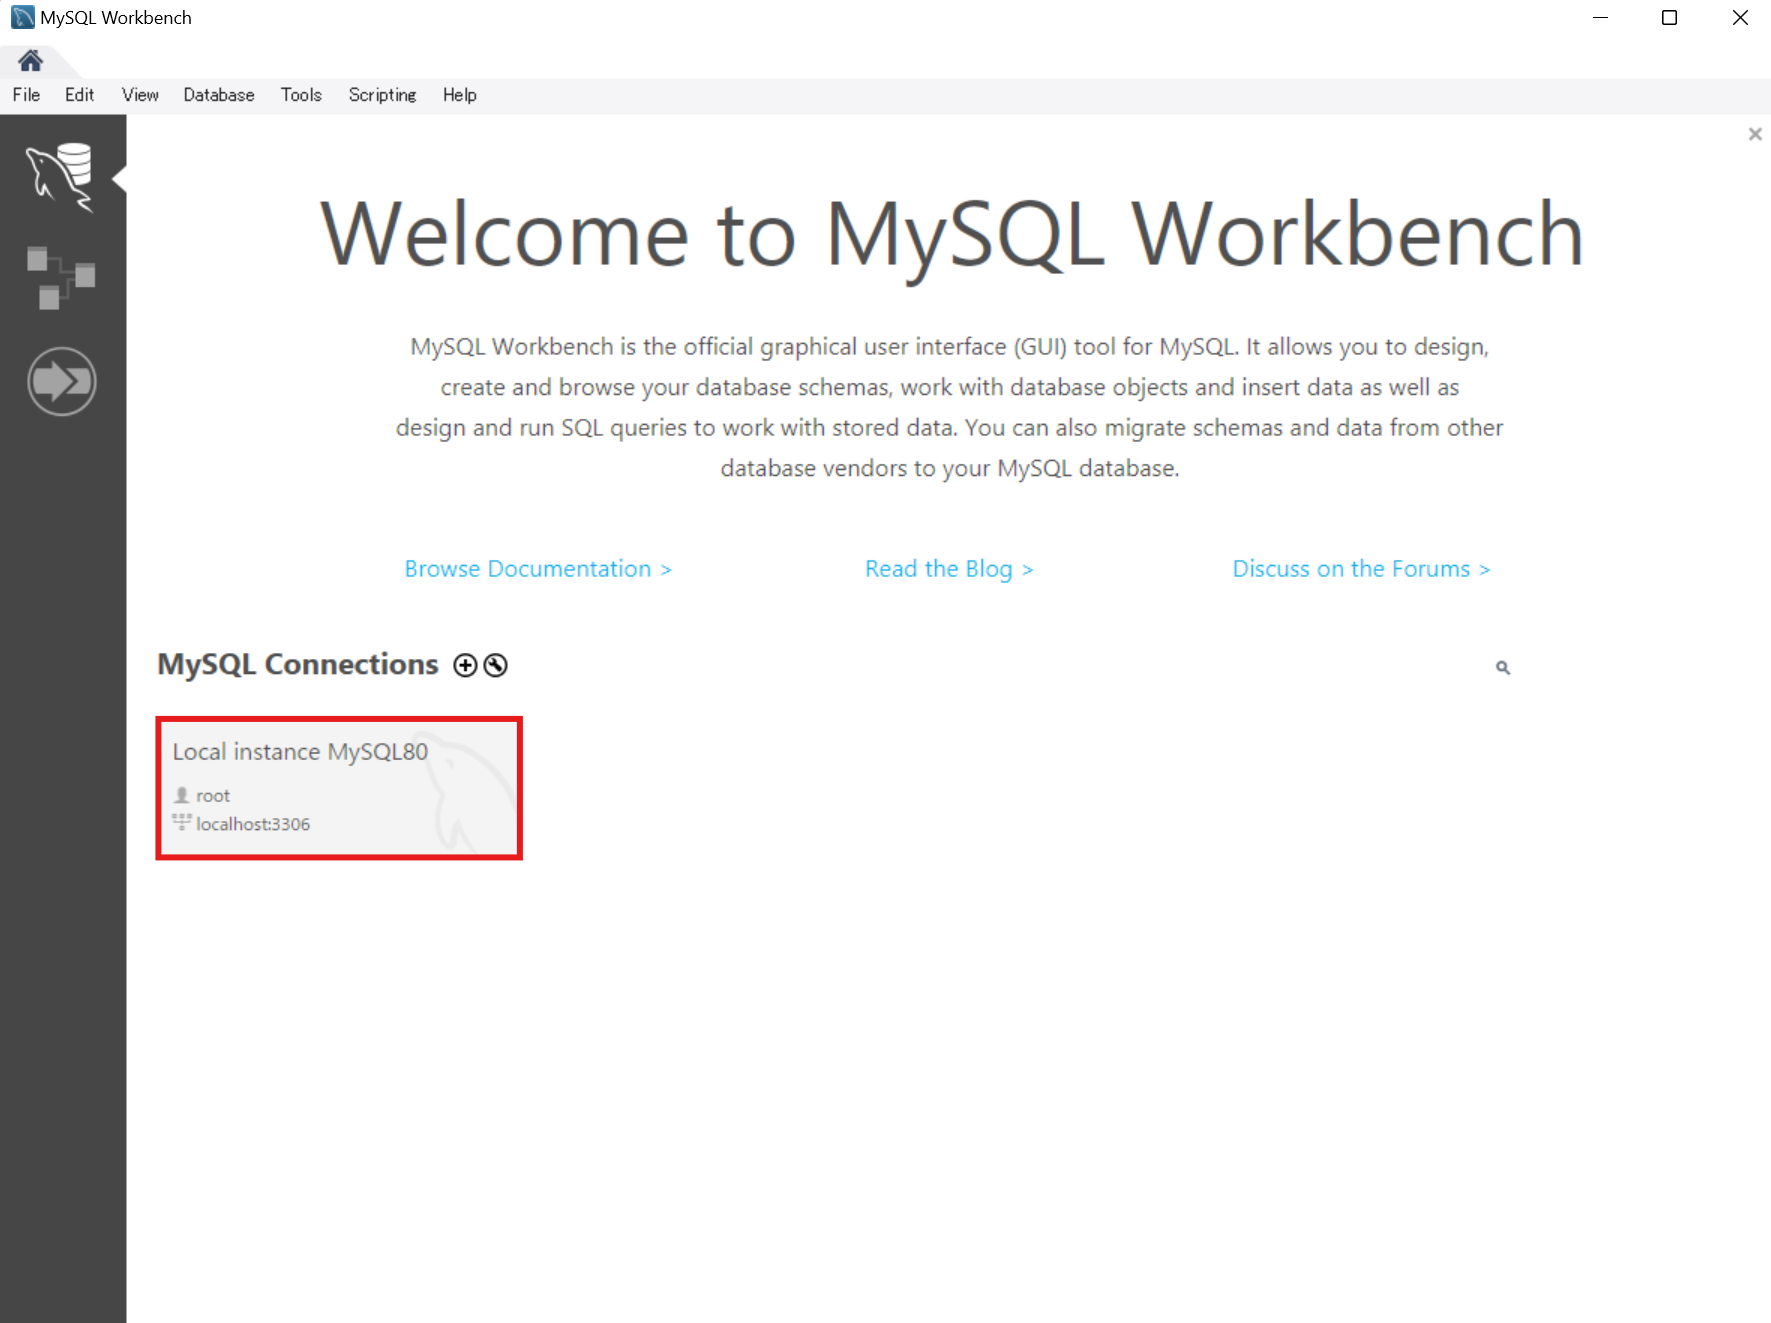The width and height of the screenshot is (1771, 1323).
Task: Click the connections search magnifier icon
Action: 1503,666
